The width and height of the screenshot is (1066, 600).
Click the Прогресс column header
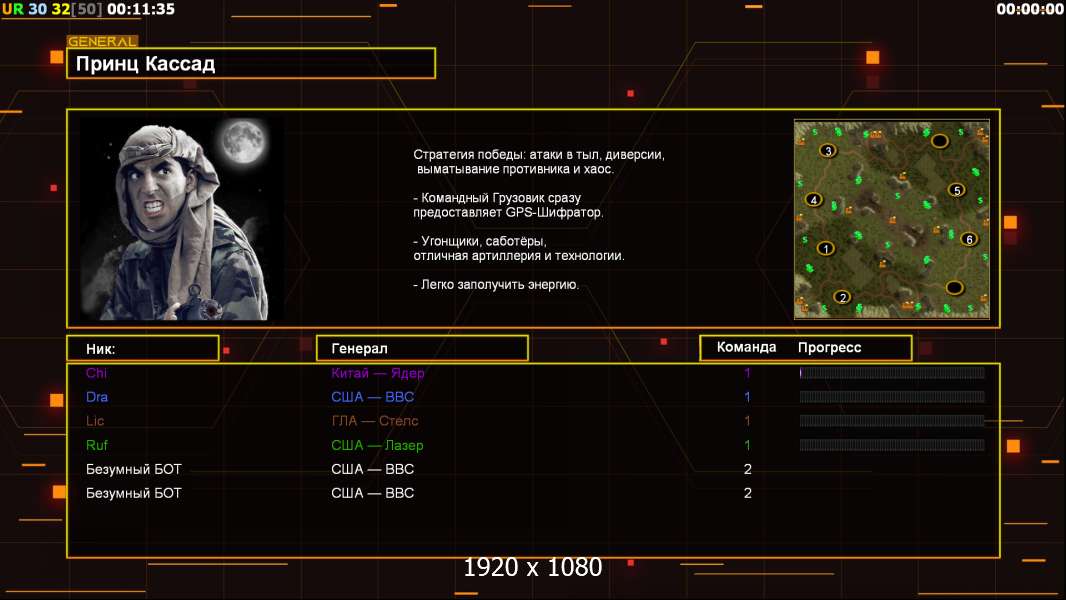coord(829,347)
